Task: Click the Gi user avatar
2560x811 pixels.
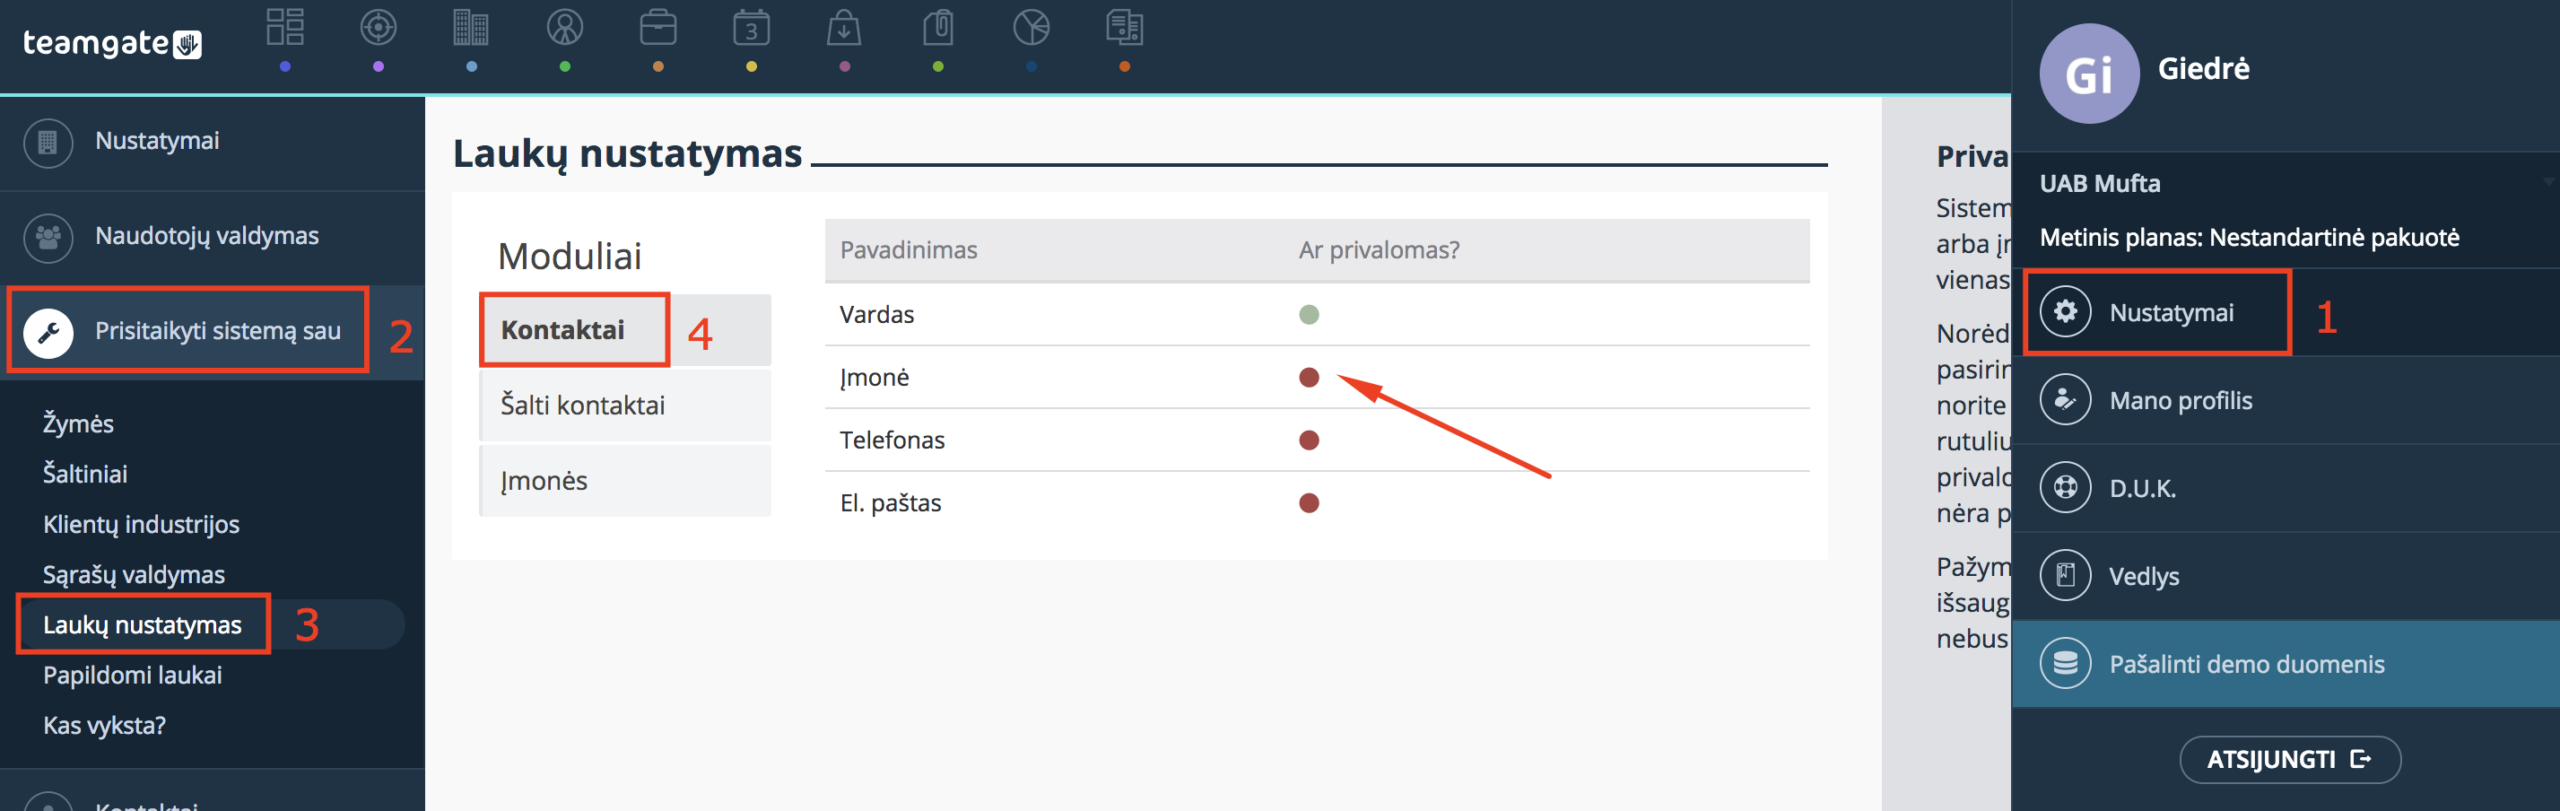Action: [2089, 74]
